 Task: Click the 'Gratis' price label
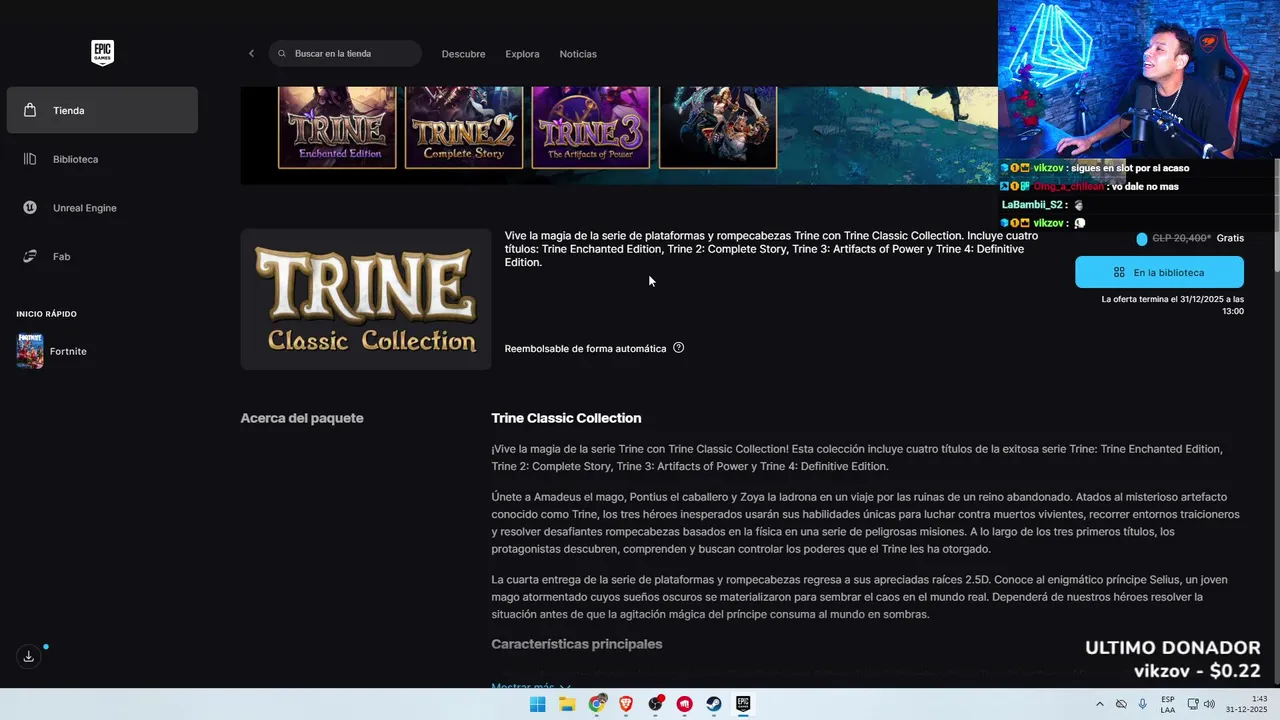1230,239
